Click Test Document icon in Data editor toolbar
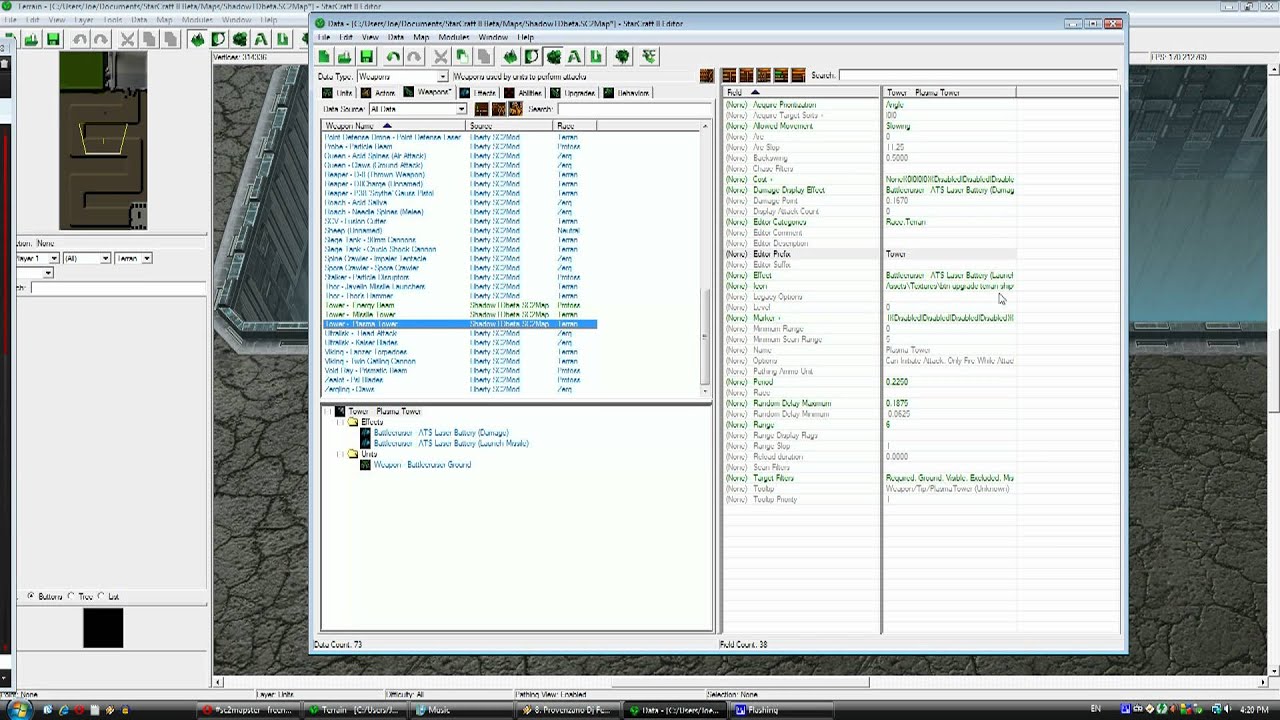 pyautogui.click(x=623, y=57)
